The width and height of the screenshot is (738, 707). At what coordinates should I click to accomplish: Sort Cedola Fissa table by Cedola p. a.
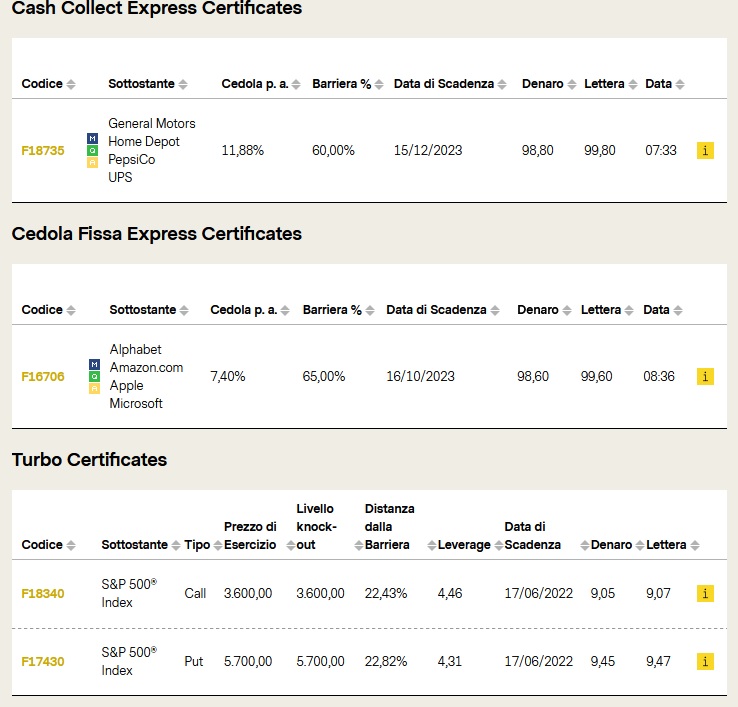pyautogui.click(x=285, y=310)
